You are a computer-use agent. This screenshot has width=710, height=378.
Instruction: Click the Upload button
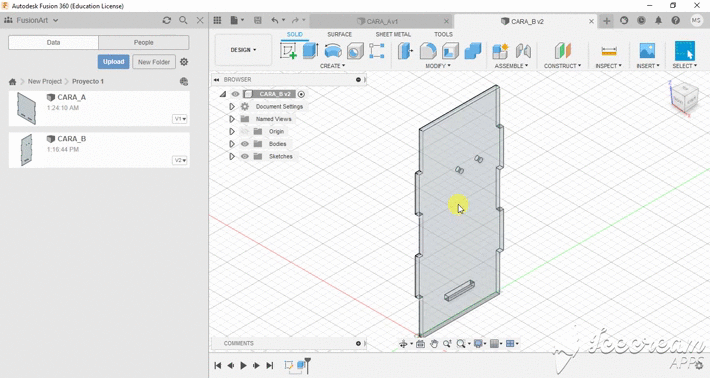click(x=113, y=62)
